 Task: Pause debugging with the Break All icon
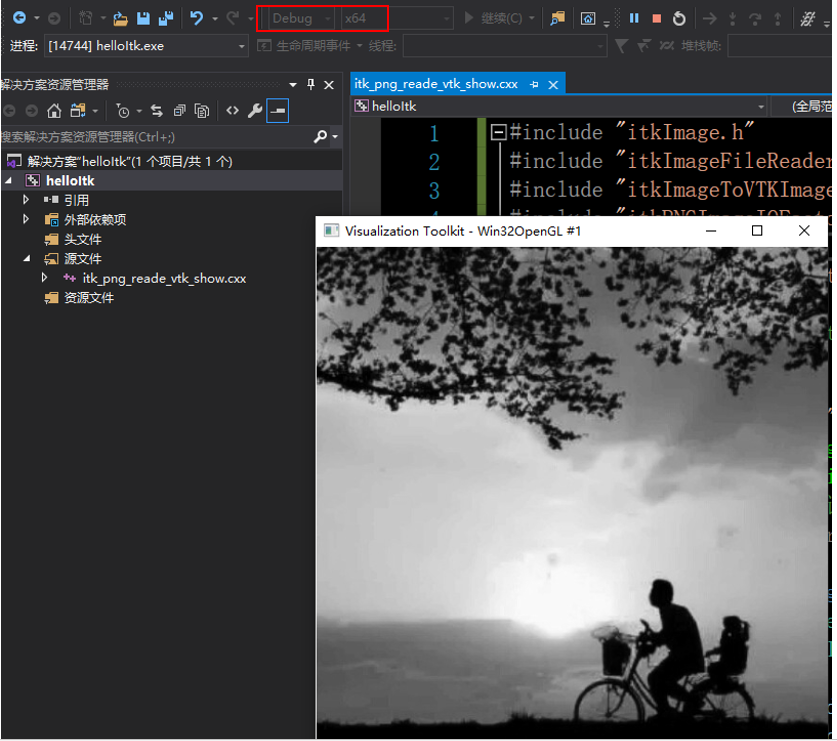[634, 18]
